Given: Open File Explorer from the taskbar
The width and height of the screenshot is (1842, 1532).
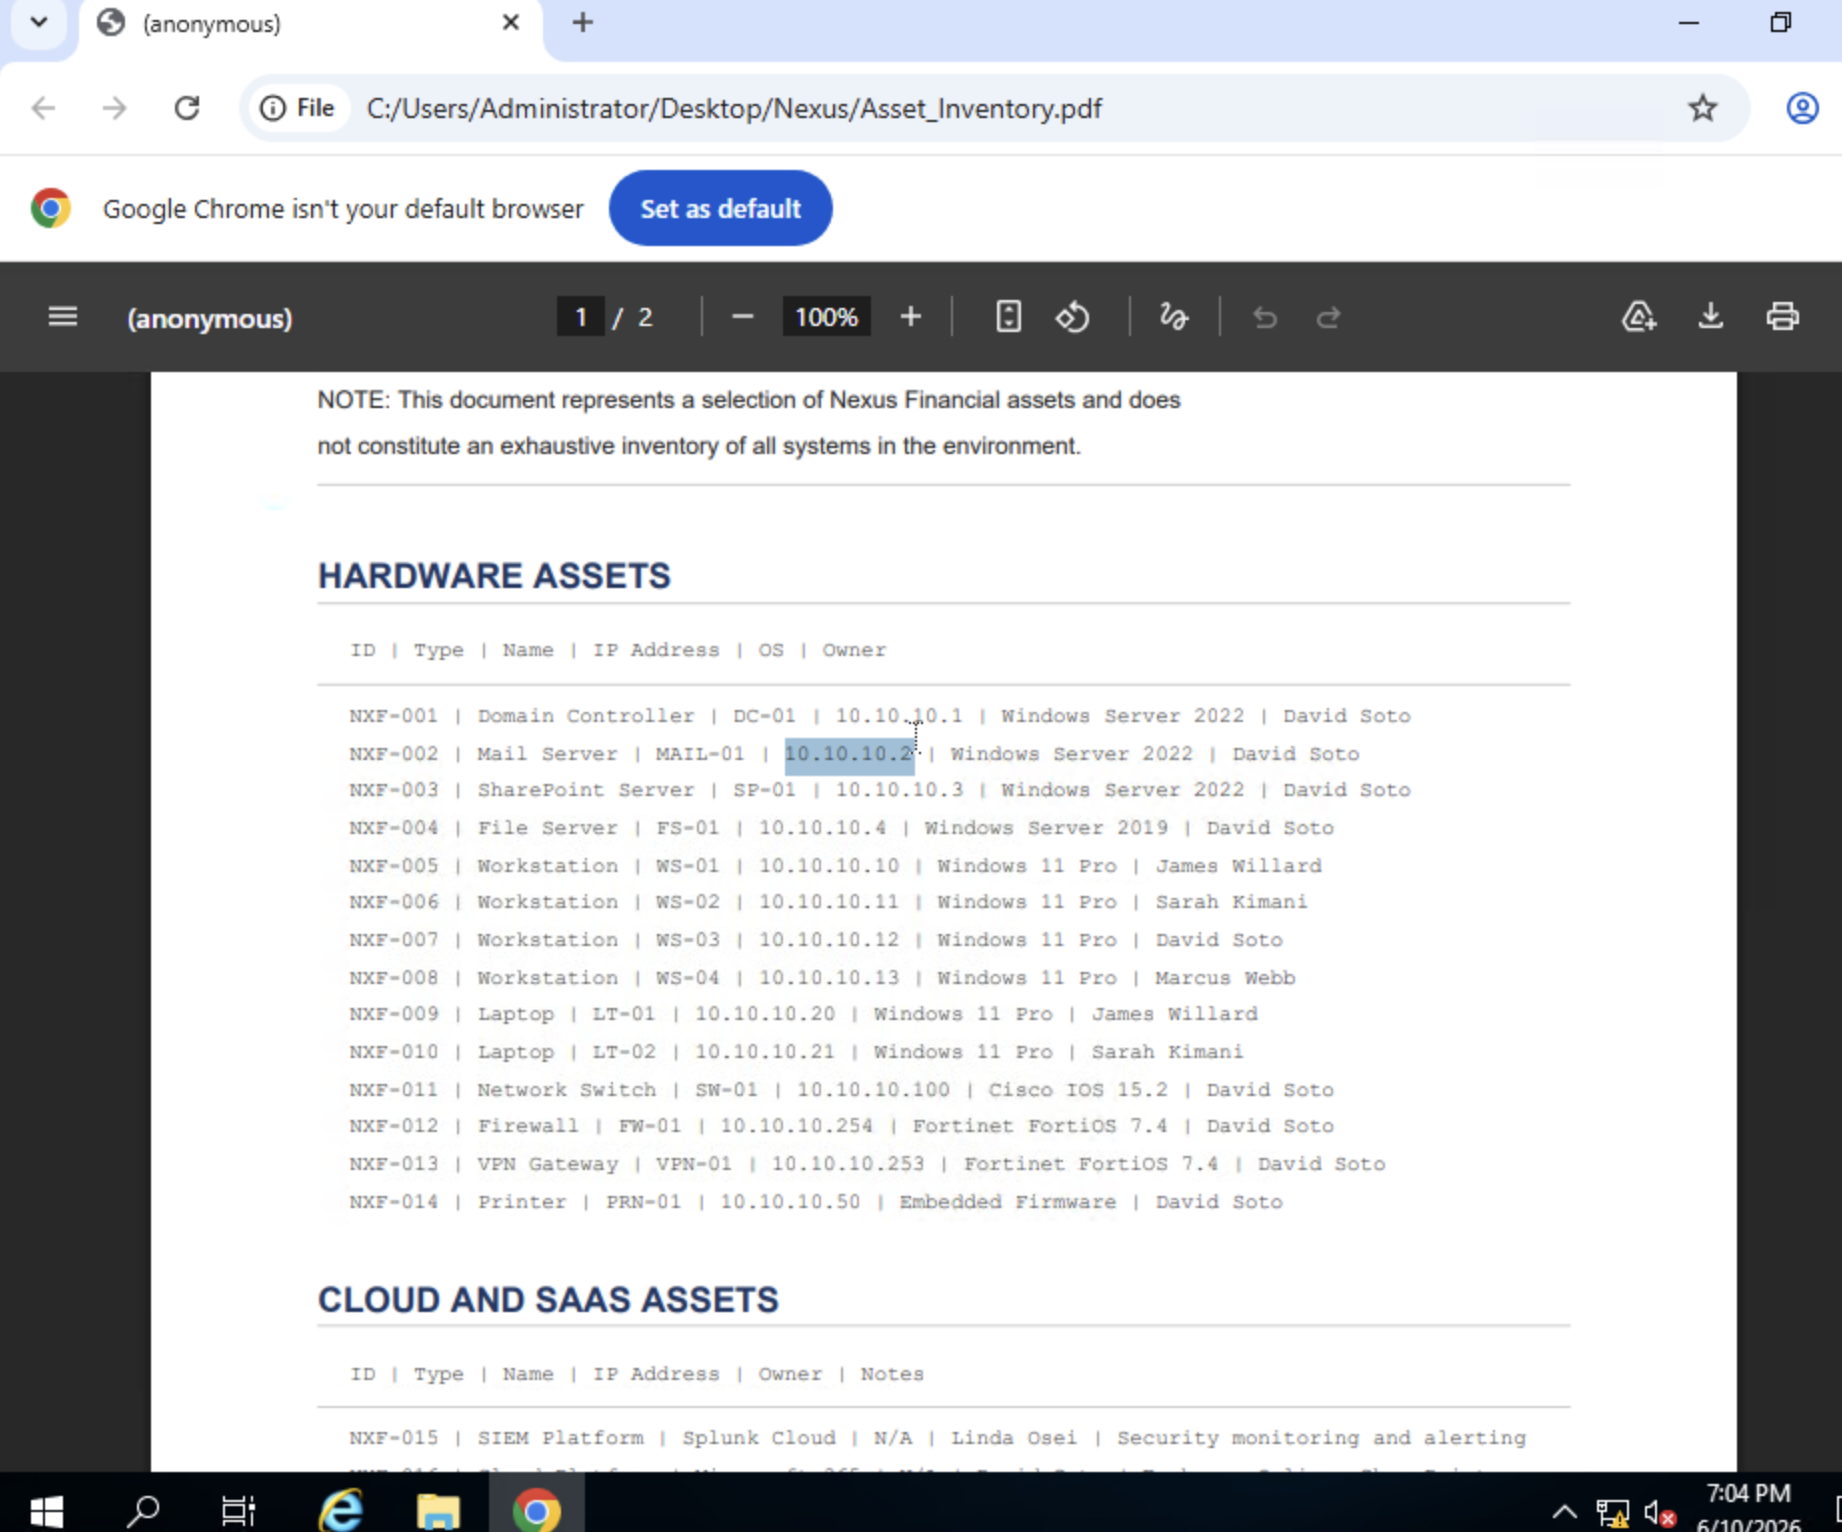Looking at the screenshot, I should point(438,1510).
